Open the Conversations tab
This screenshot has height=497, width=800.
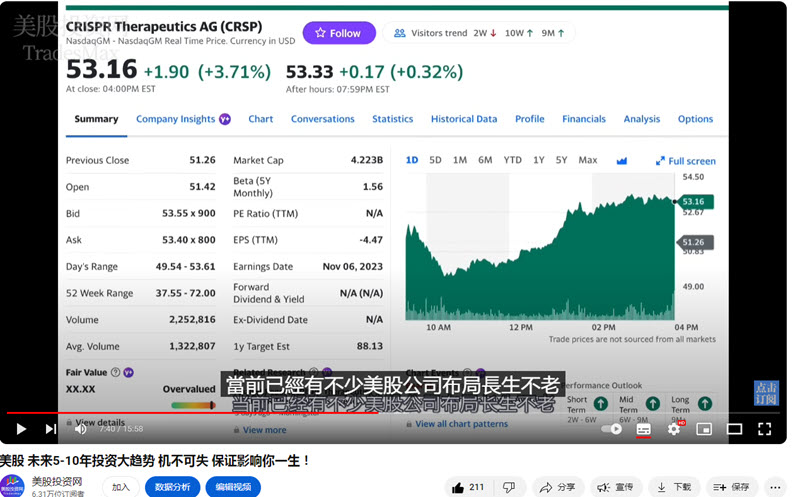[322, 119]
